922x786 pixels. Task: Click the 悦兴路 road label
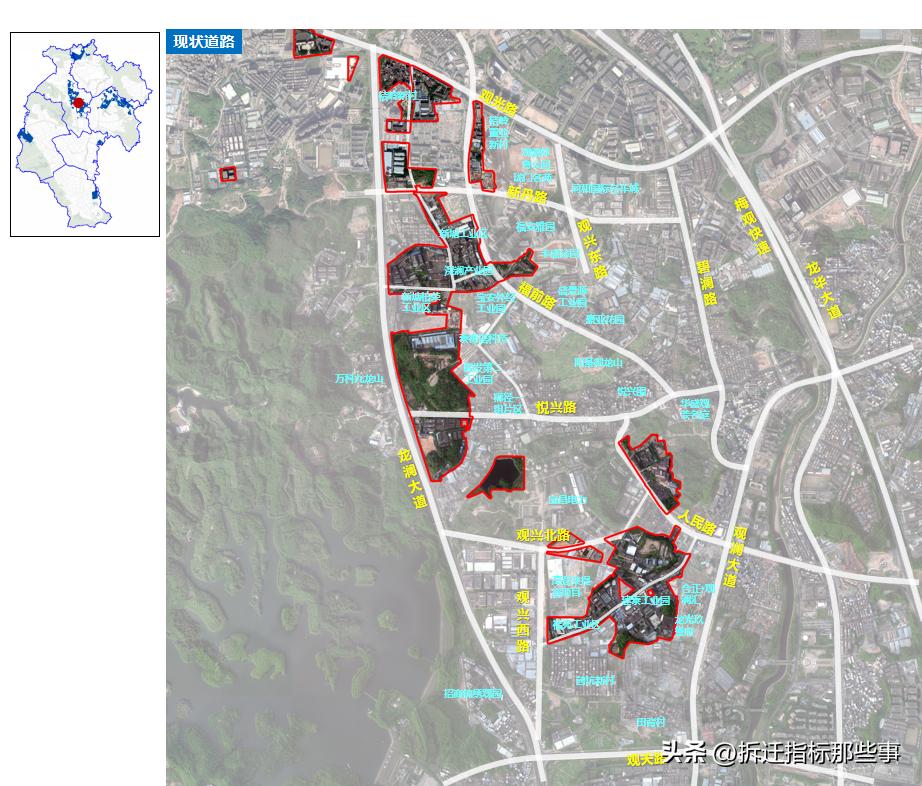[x=555, y=407]
